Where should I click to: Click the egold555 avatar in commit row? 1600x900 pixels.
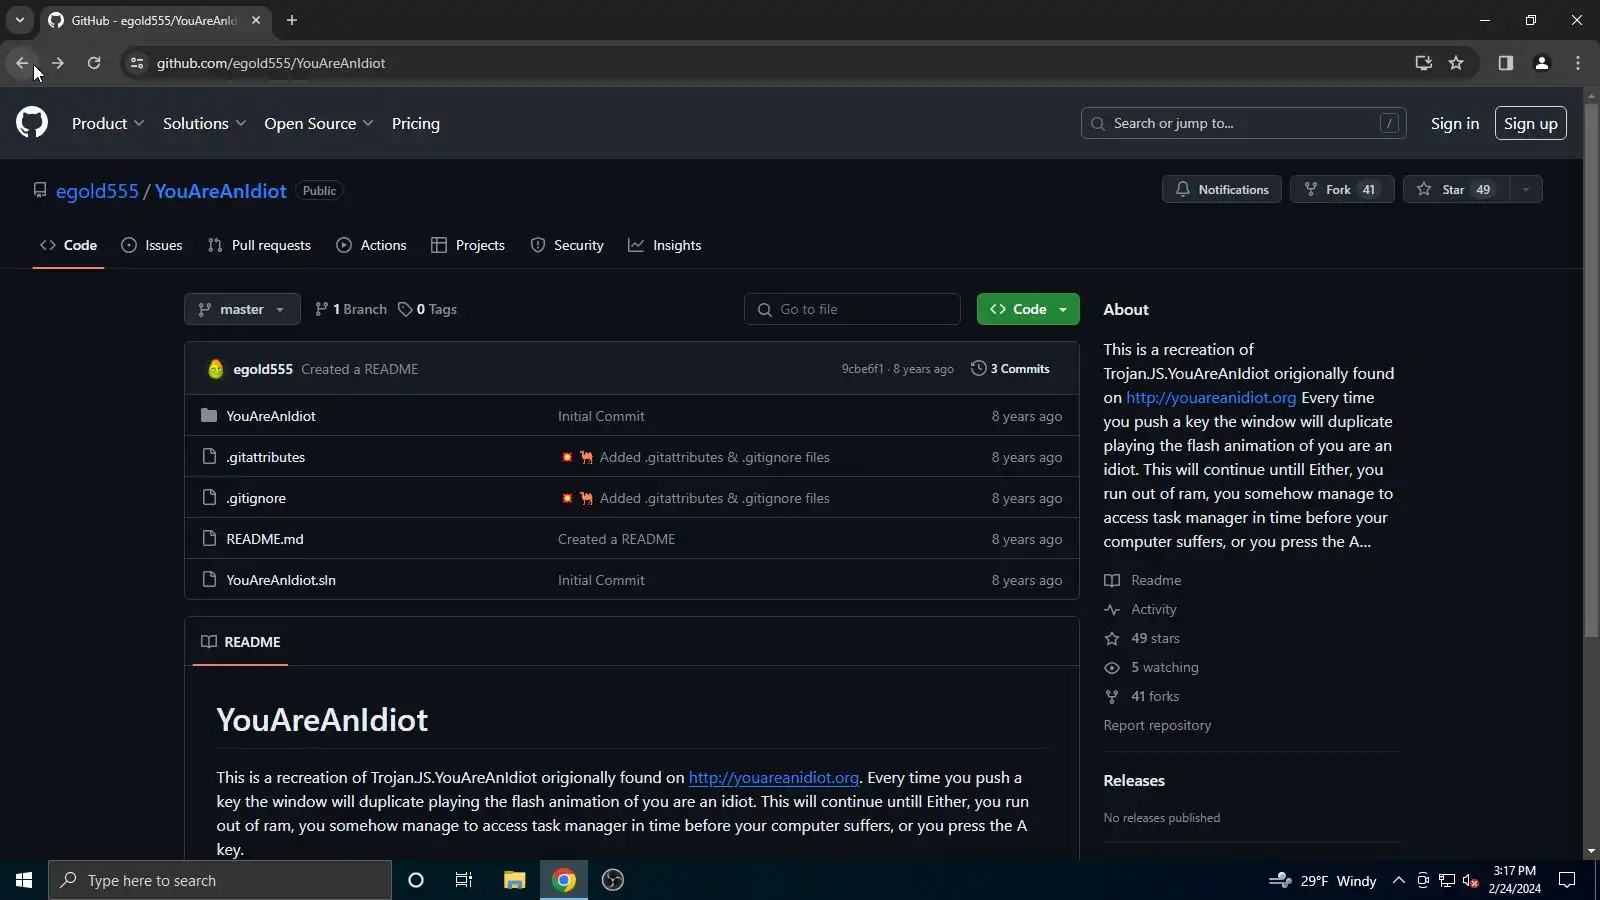click(x=215, y=369)
